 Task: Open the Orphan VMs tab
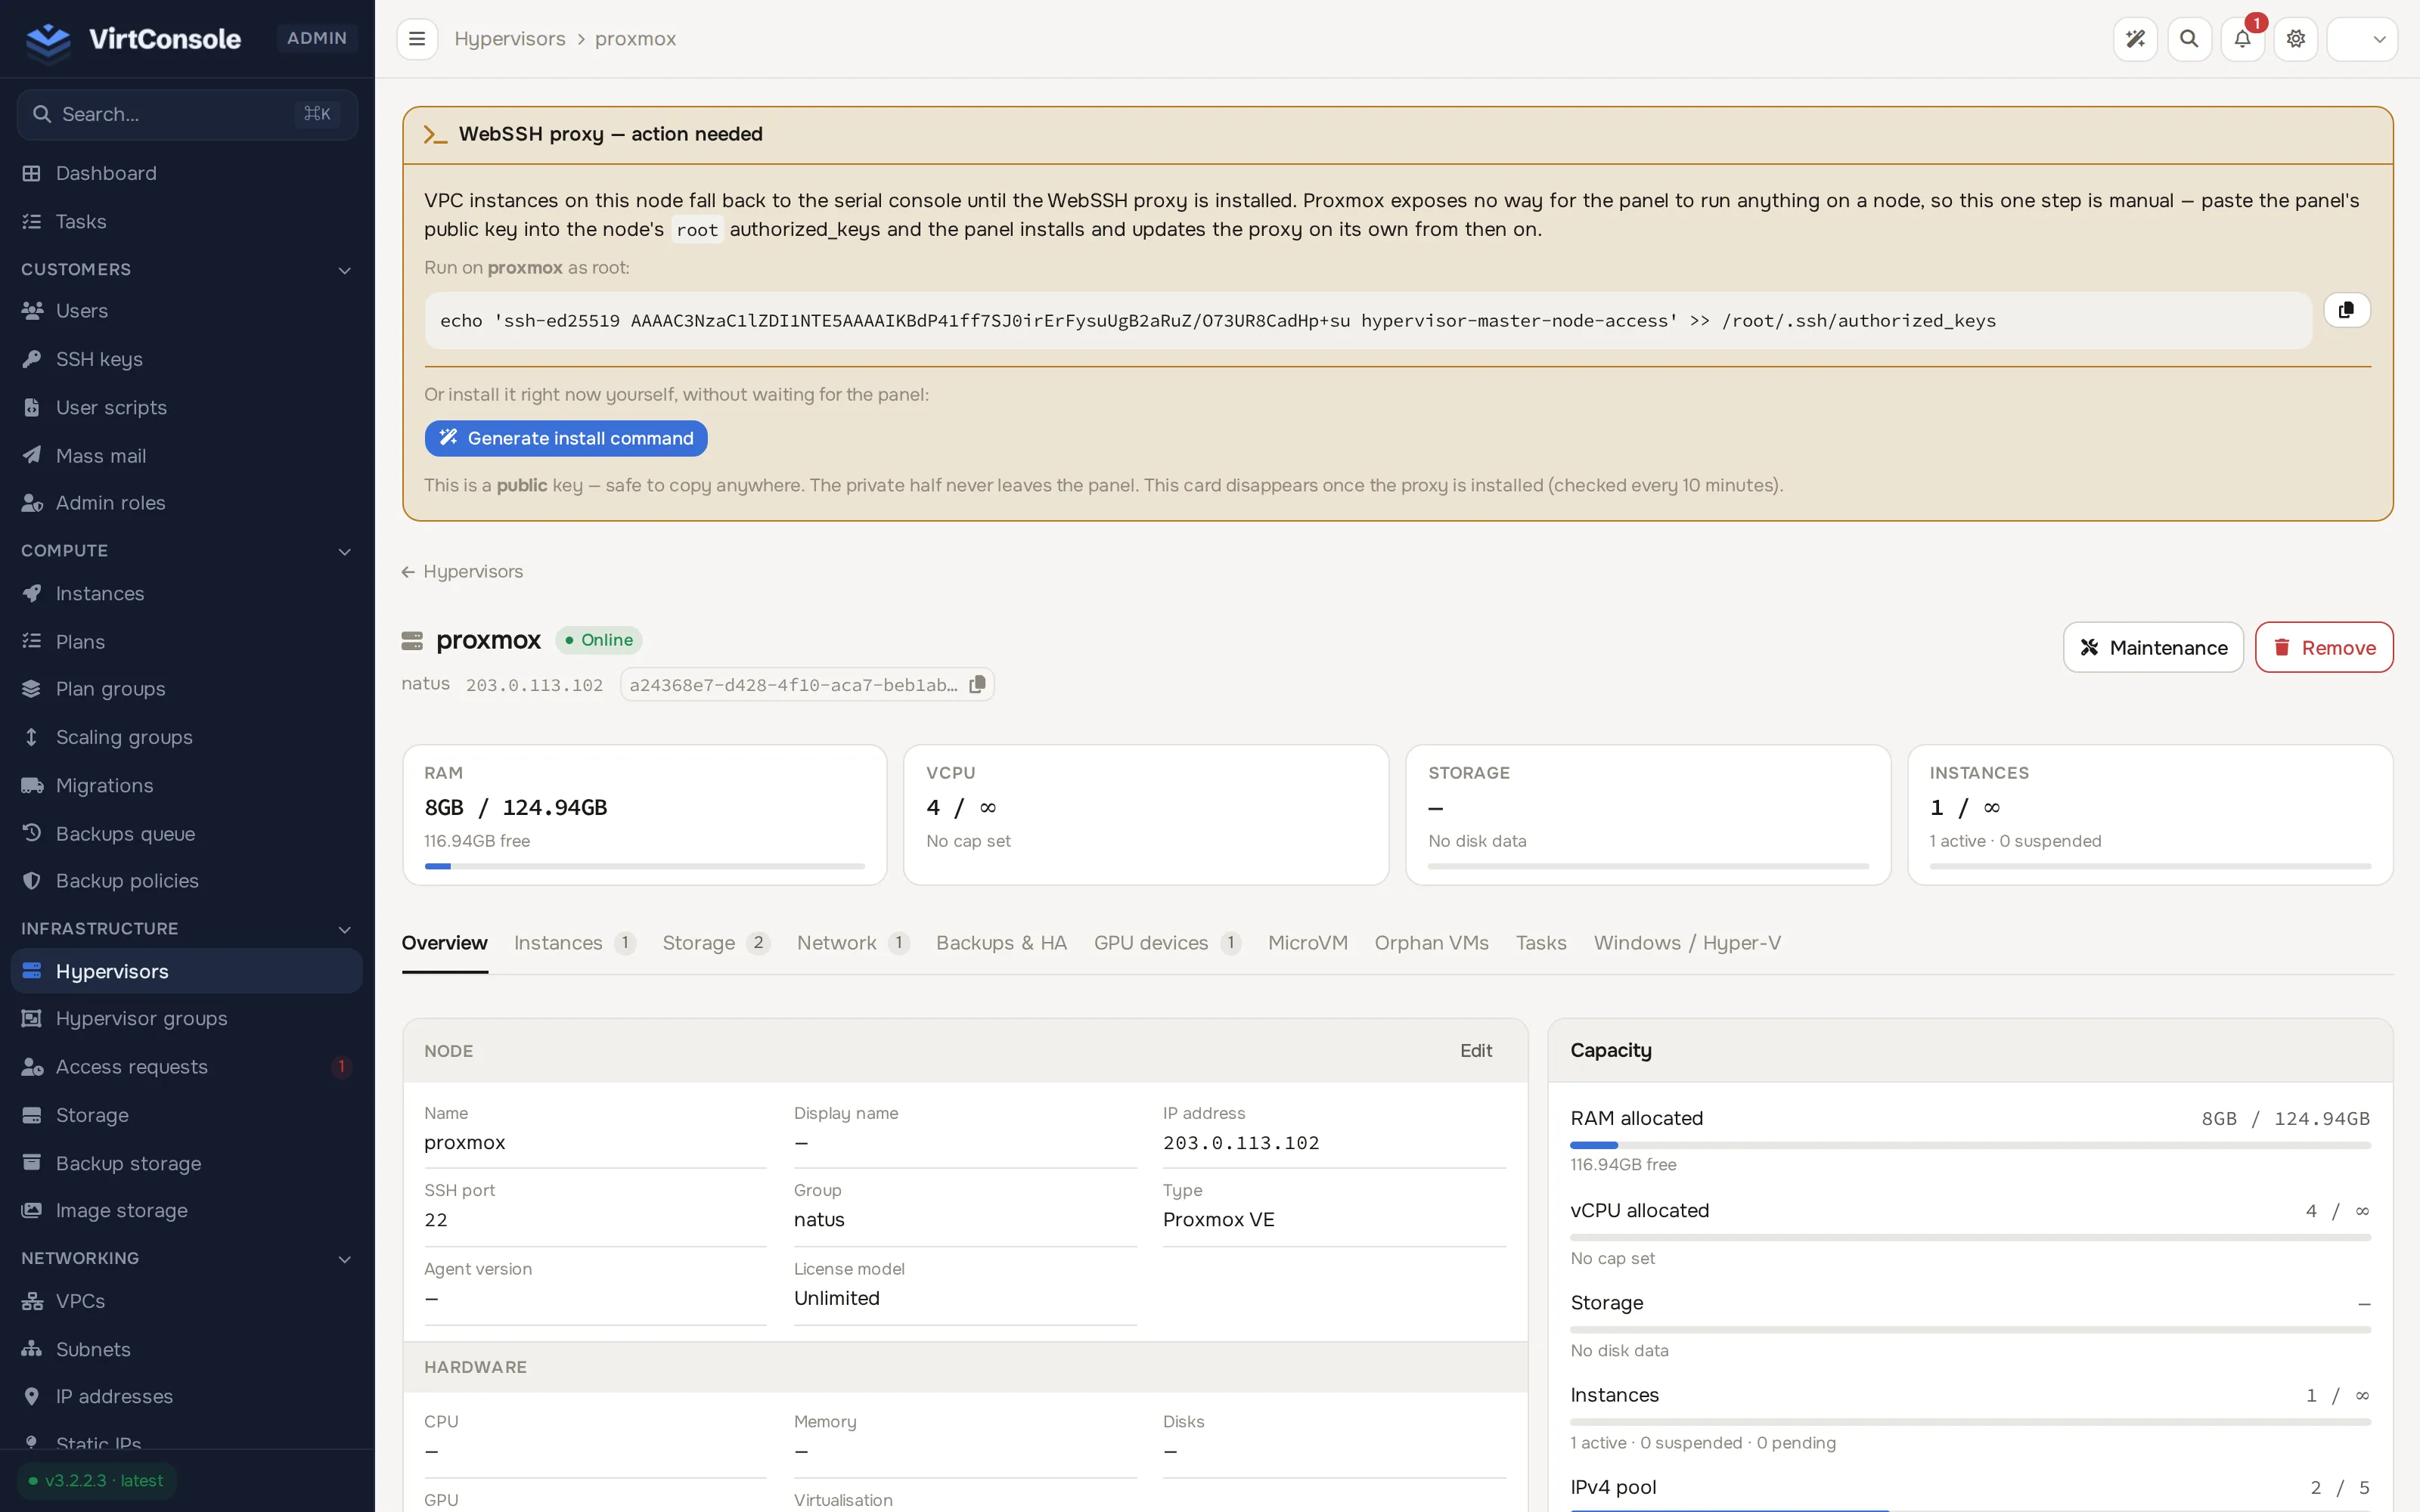(1431, 943)
